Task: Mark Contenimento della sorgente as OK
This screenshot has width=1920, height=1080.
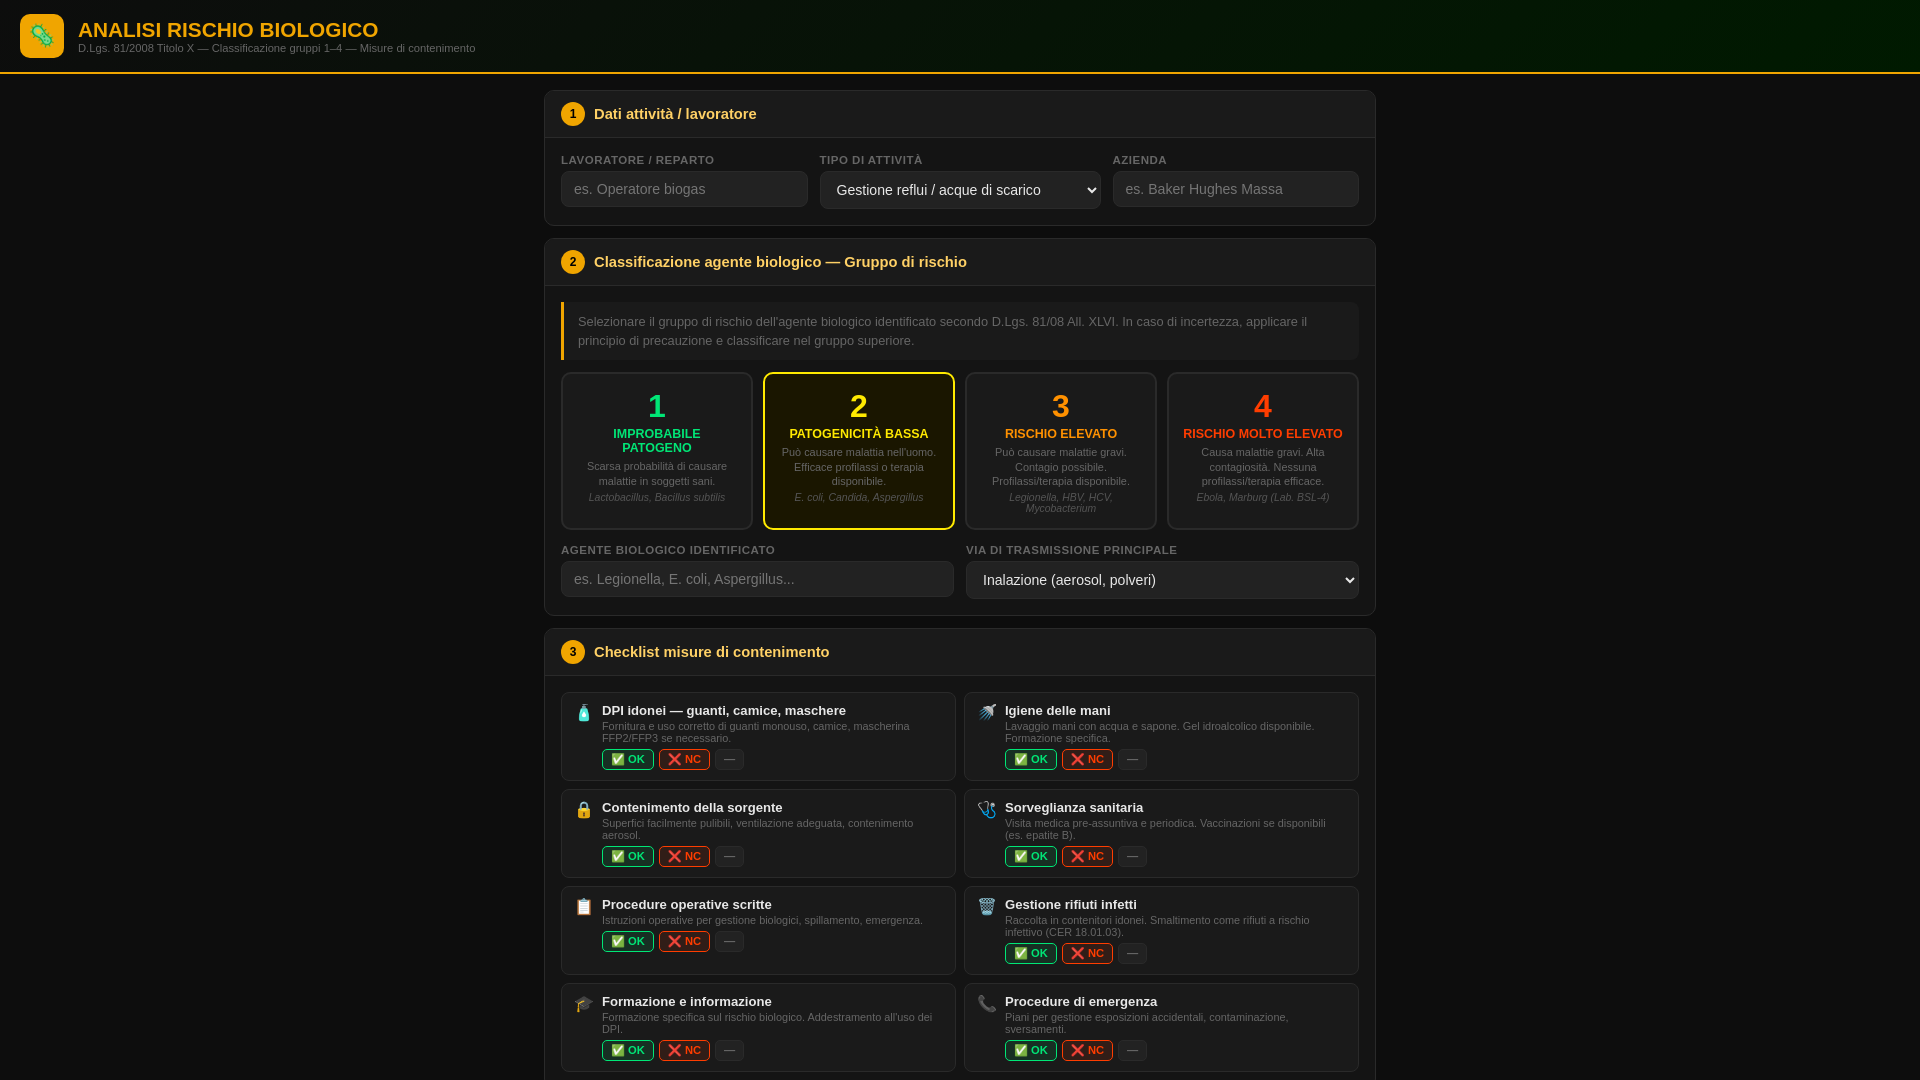Action: pyautogui.click(x=628, y=857)
